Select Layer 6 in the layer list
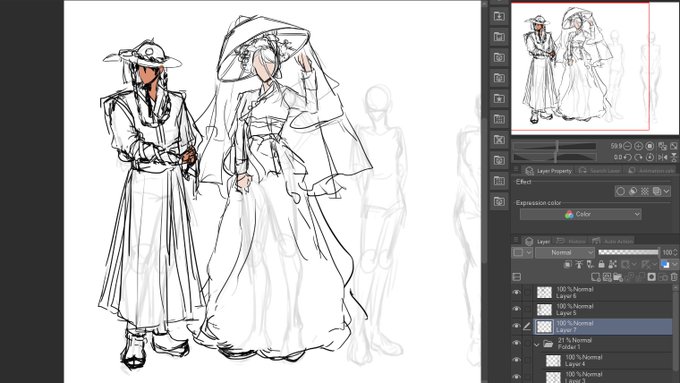 coord(603,292)
